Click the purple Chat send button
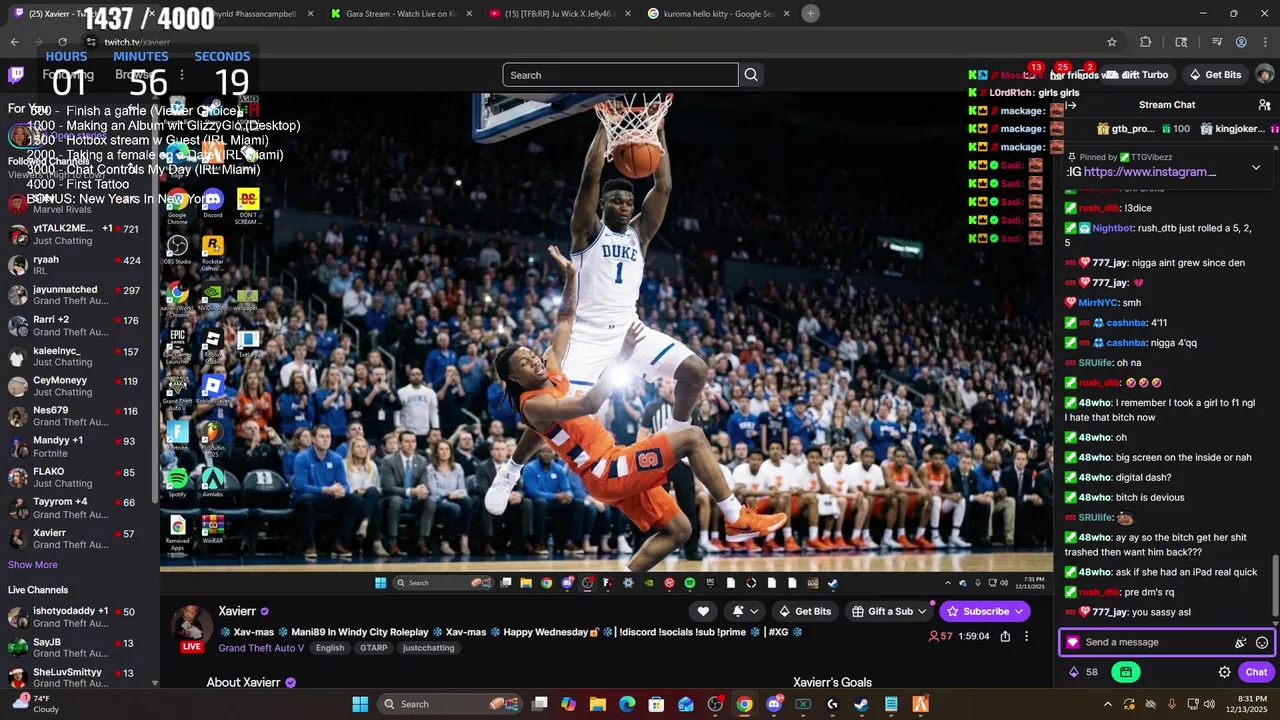Viewport: 1280px width, 720px height. [1256, 672]
